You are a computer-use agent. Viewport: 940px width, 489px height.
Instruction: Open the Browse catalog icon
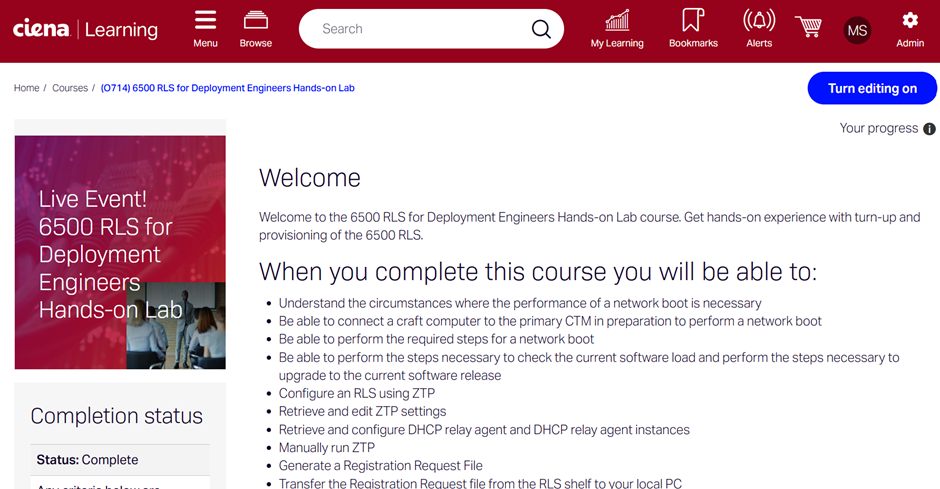click(255, 20)
